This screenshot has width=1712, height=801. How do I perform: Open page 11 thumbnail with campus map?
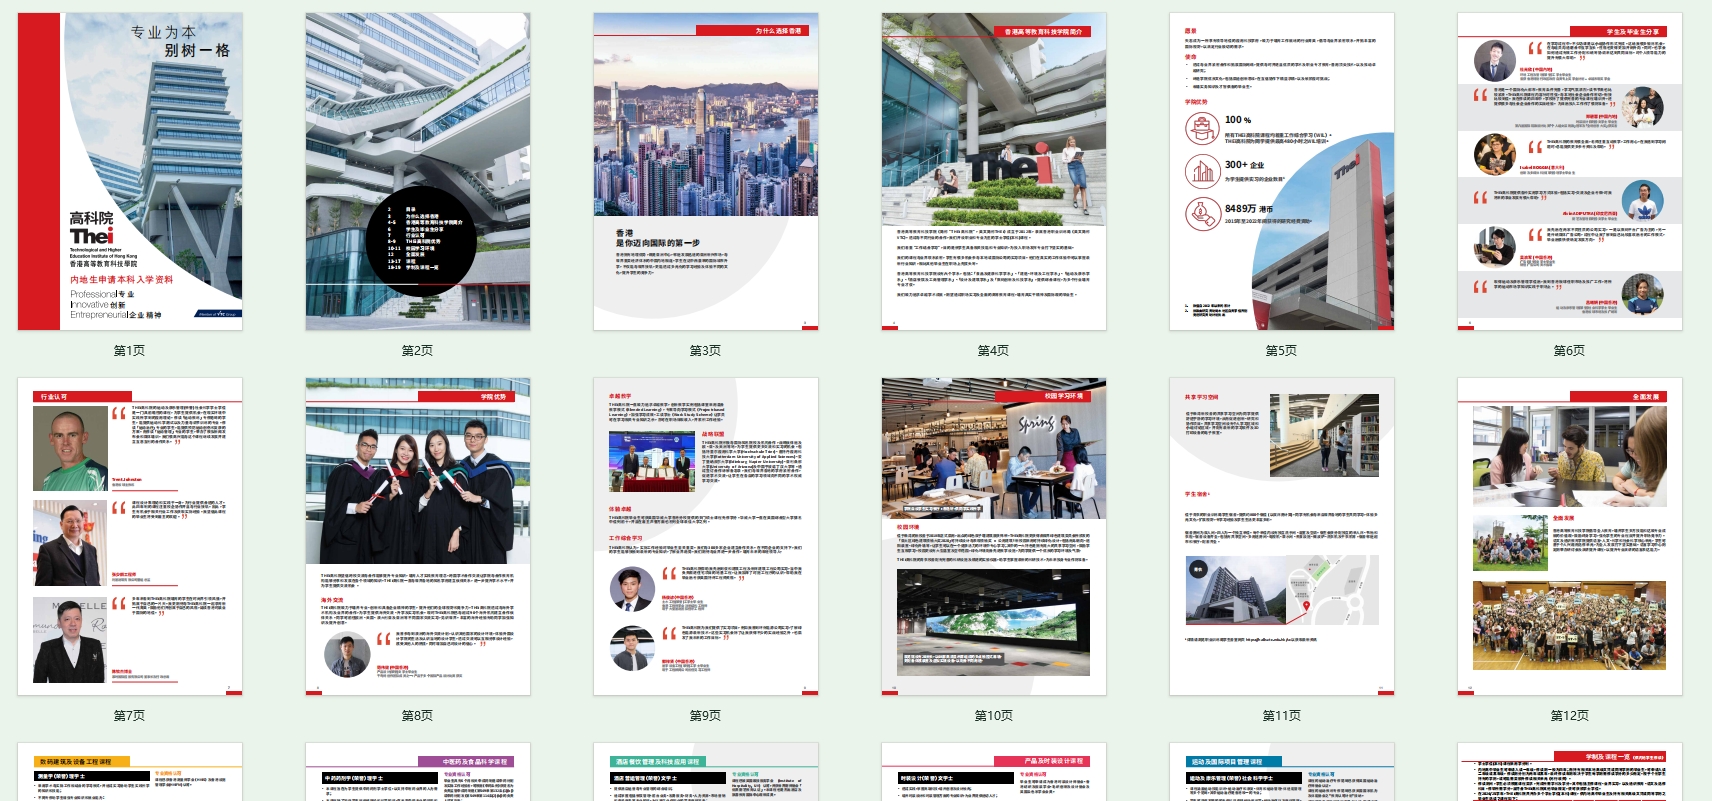pos(1282,536)
